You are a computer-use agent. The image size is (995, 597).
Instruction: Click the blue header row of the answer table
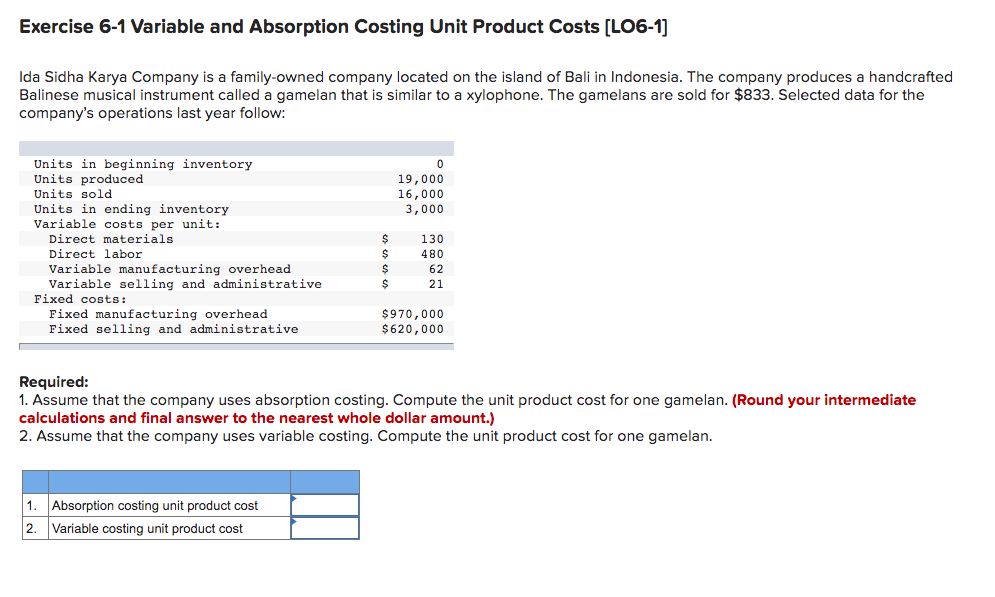[x=190, y=481]
